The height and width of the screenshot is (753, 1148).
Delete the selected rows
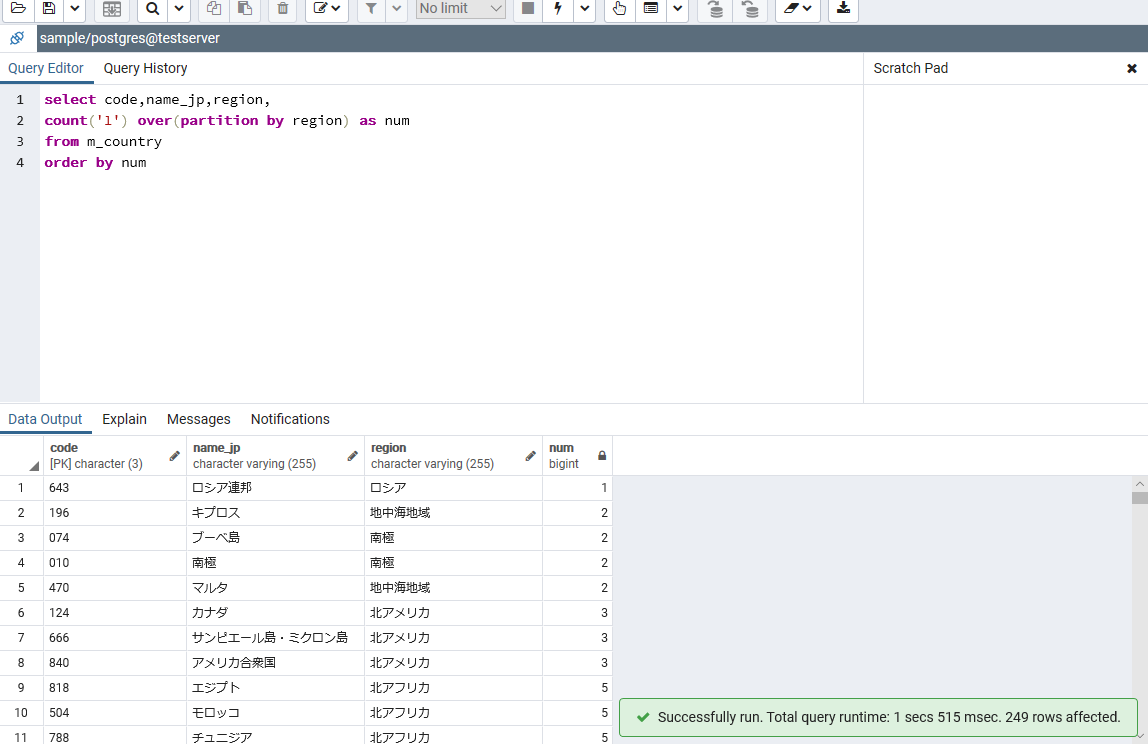283,10
